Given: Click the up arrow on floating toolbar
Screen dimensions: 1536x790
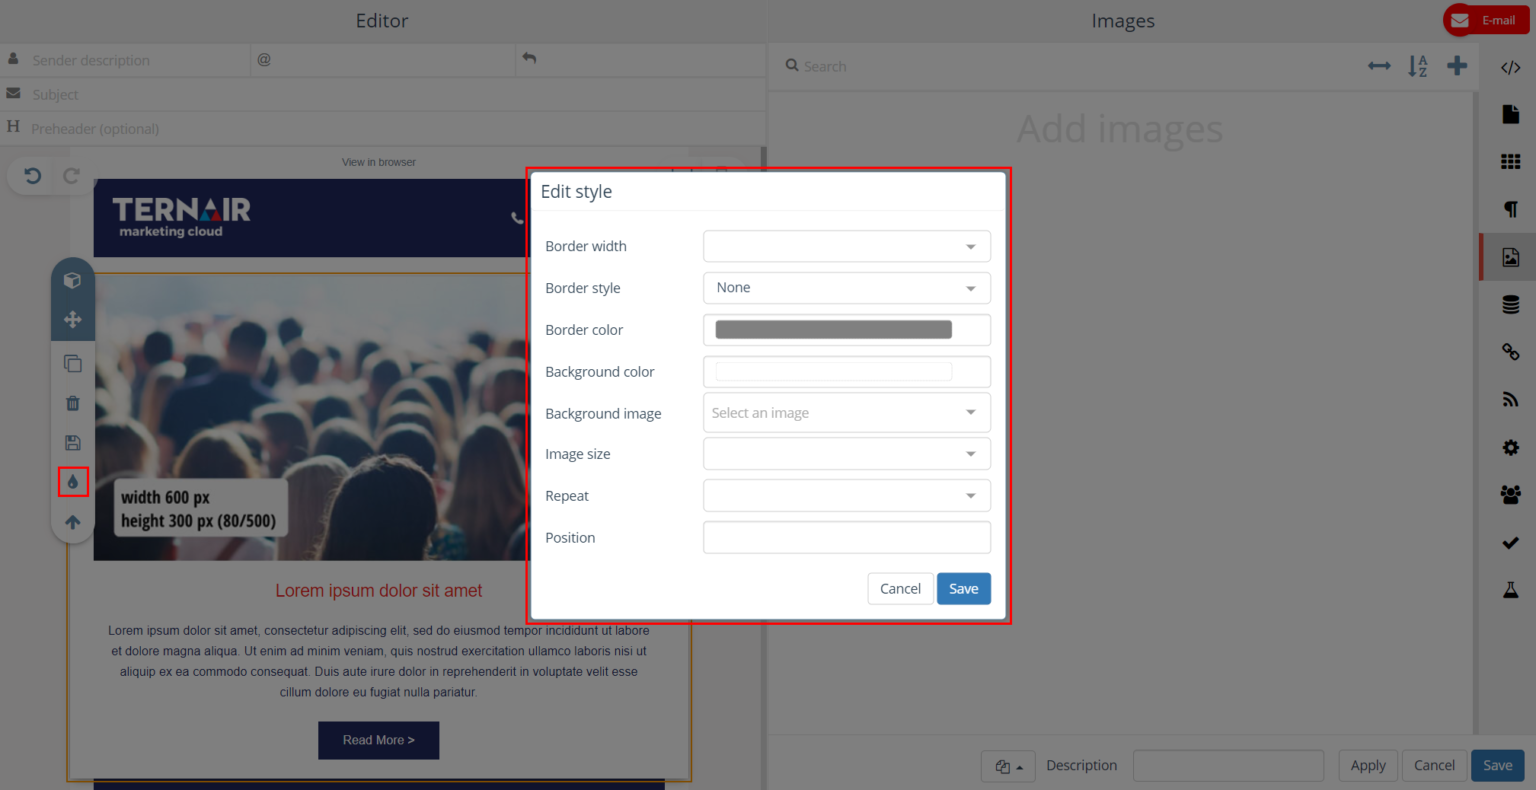Looking at the screenshot, I should [x=72, y=522].
